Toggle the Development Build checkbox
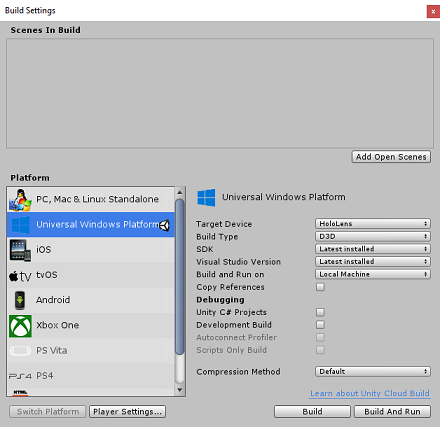The height and width of the screenshot is (427, 440). (x=320, y=325)
